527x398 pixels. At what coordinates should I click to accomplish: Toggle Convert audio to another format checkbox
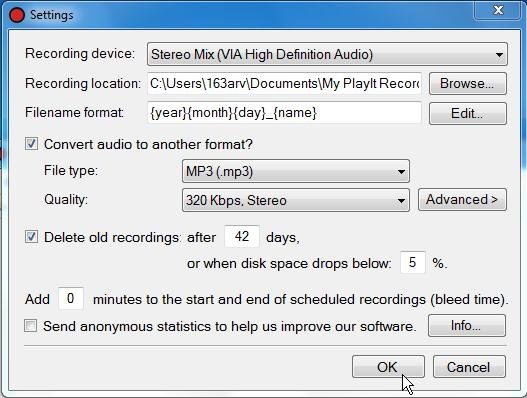[31, 144]
